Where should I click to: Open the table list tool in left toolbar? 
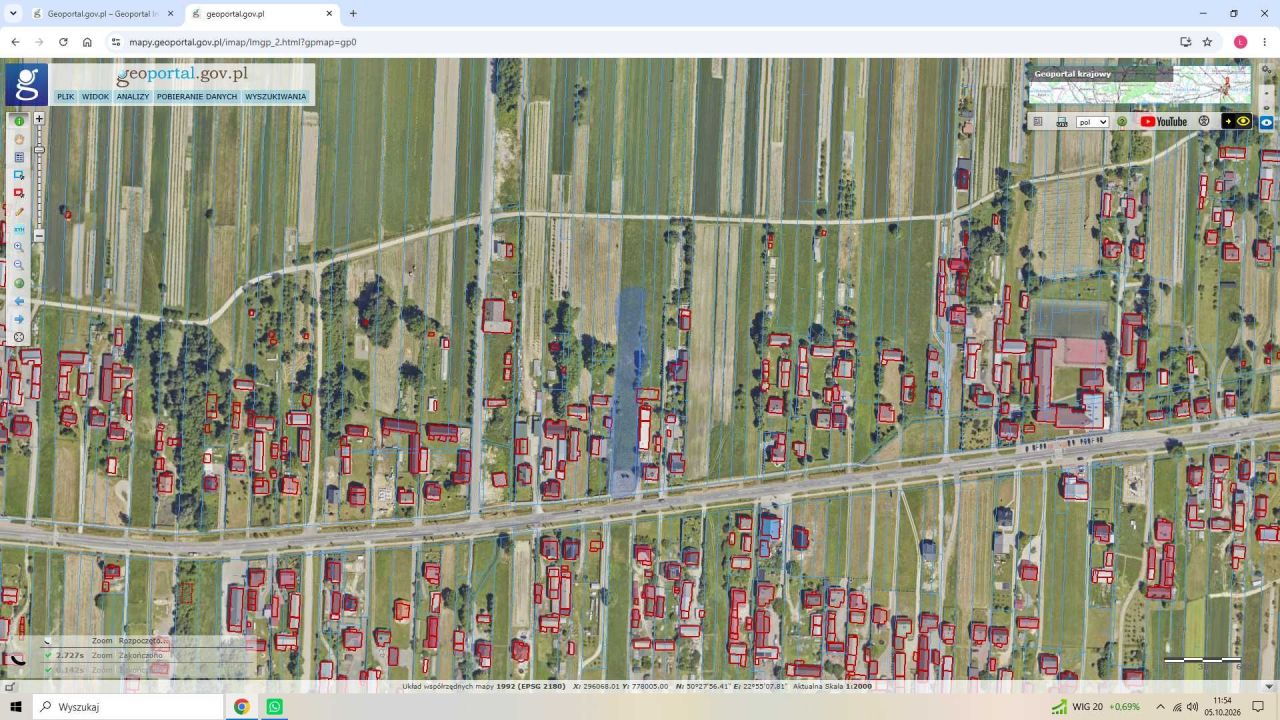point(19,157)
